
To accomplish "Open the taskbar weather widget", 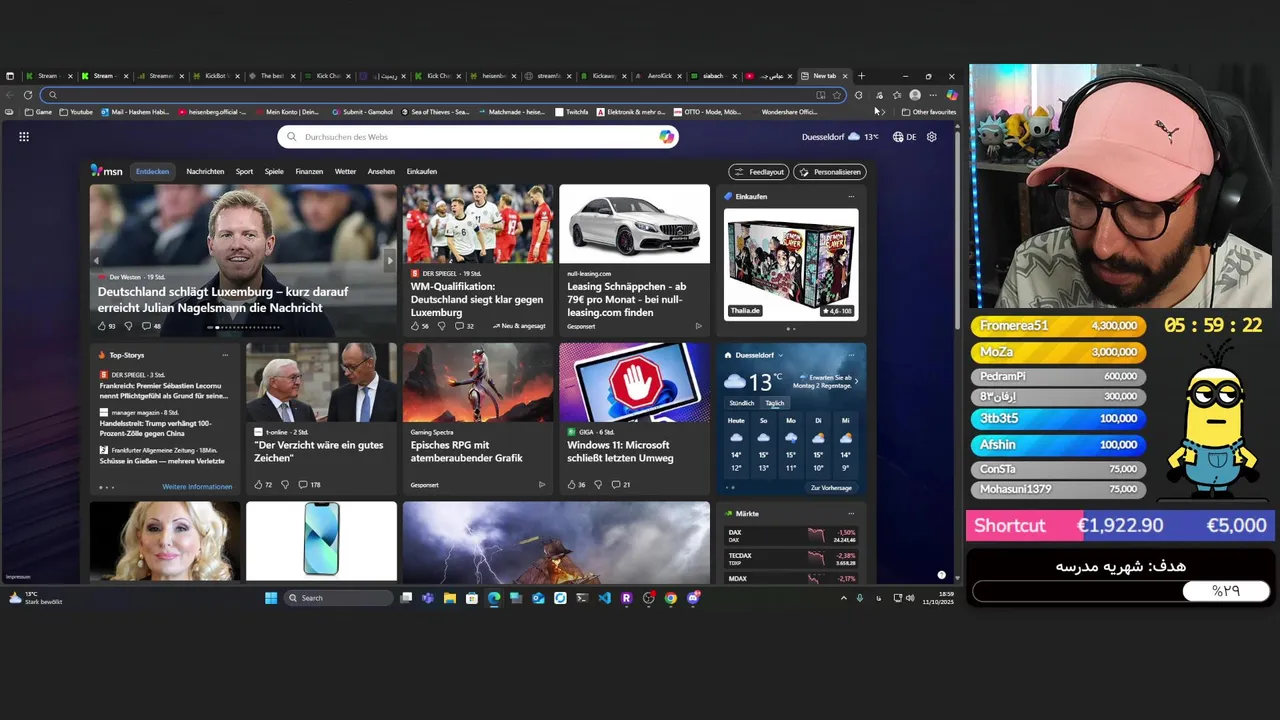I will pos(35,598).
